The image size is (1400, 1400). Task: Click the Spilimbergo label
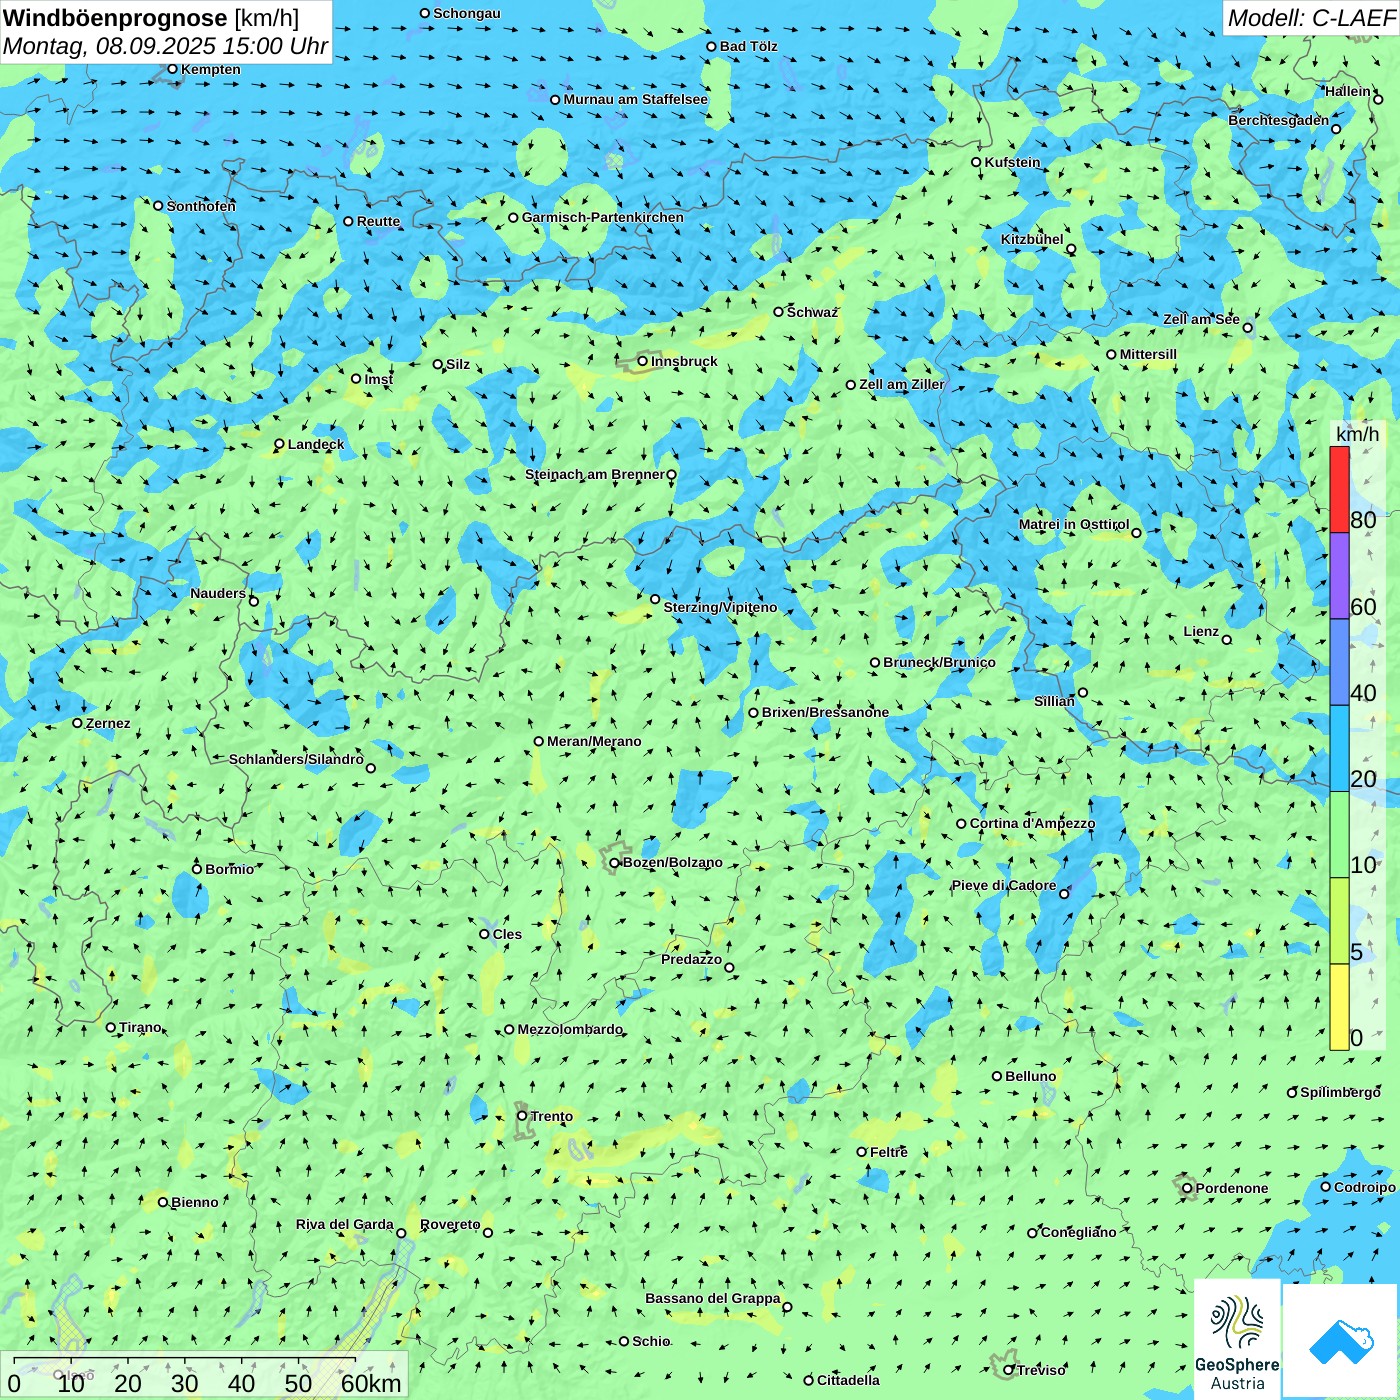1341,1092
